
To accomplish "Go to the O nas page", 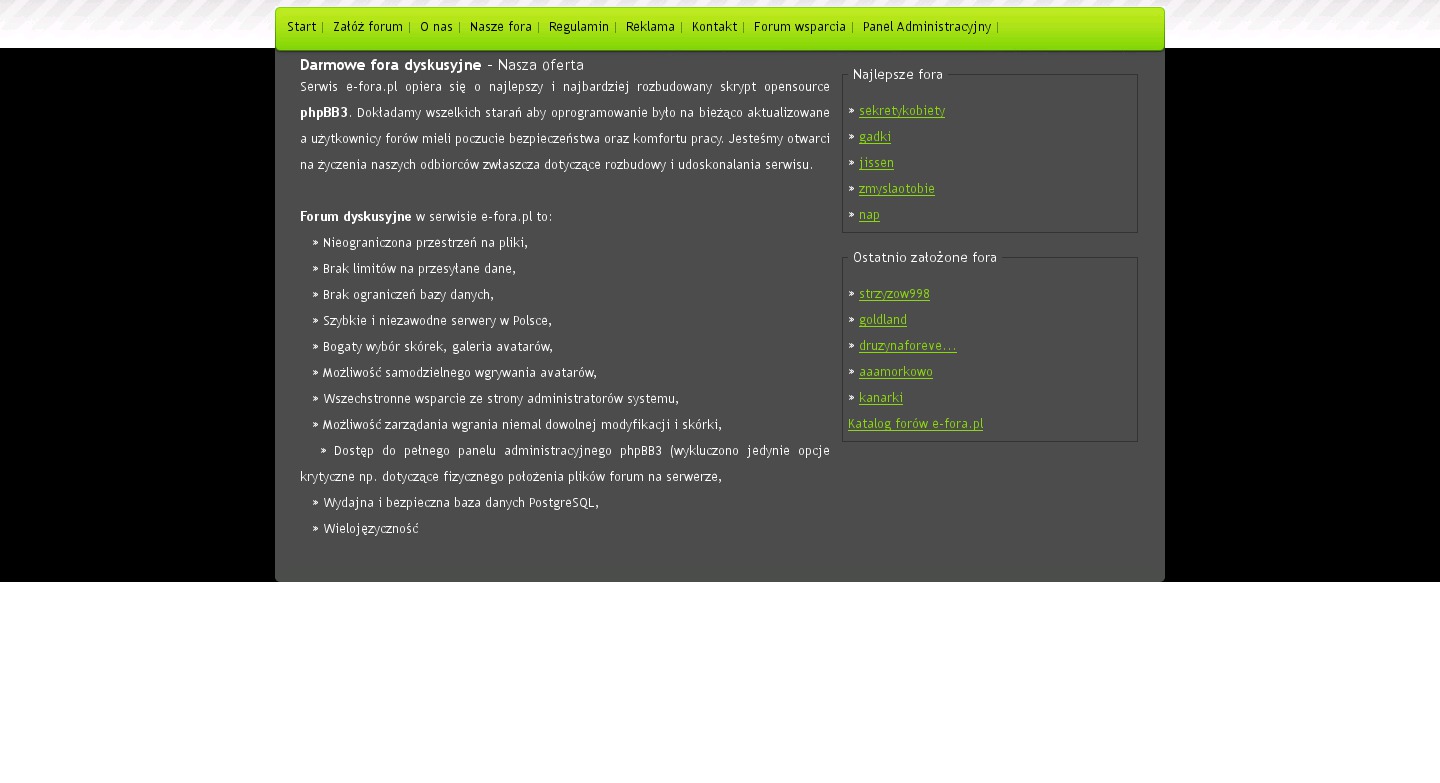I will click(436, 27).
